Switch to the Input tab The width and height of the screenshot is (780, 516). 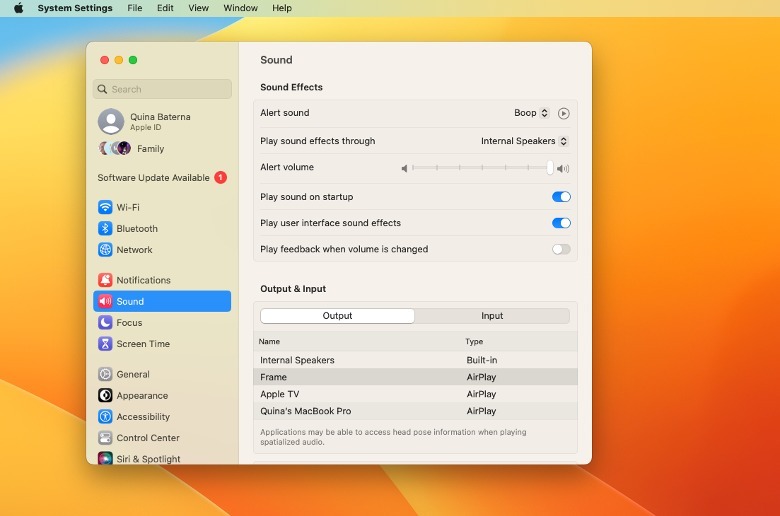492,316
